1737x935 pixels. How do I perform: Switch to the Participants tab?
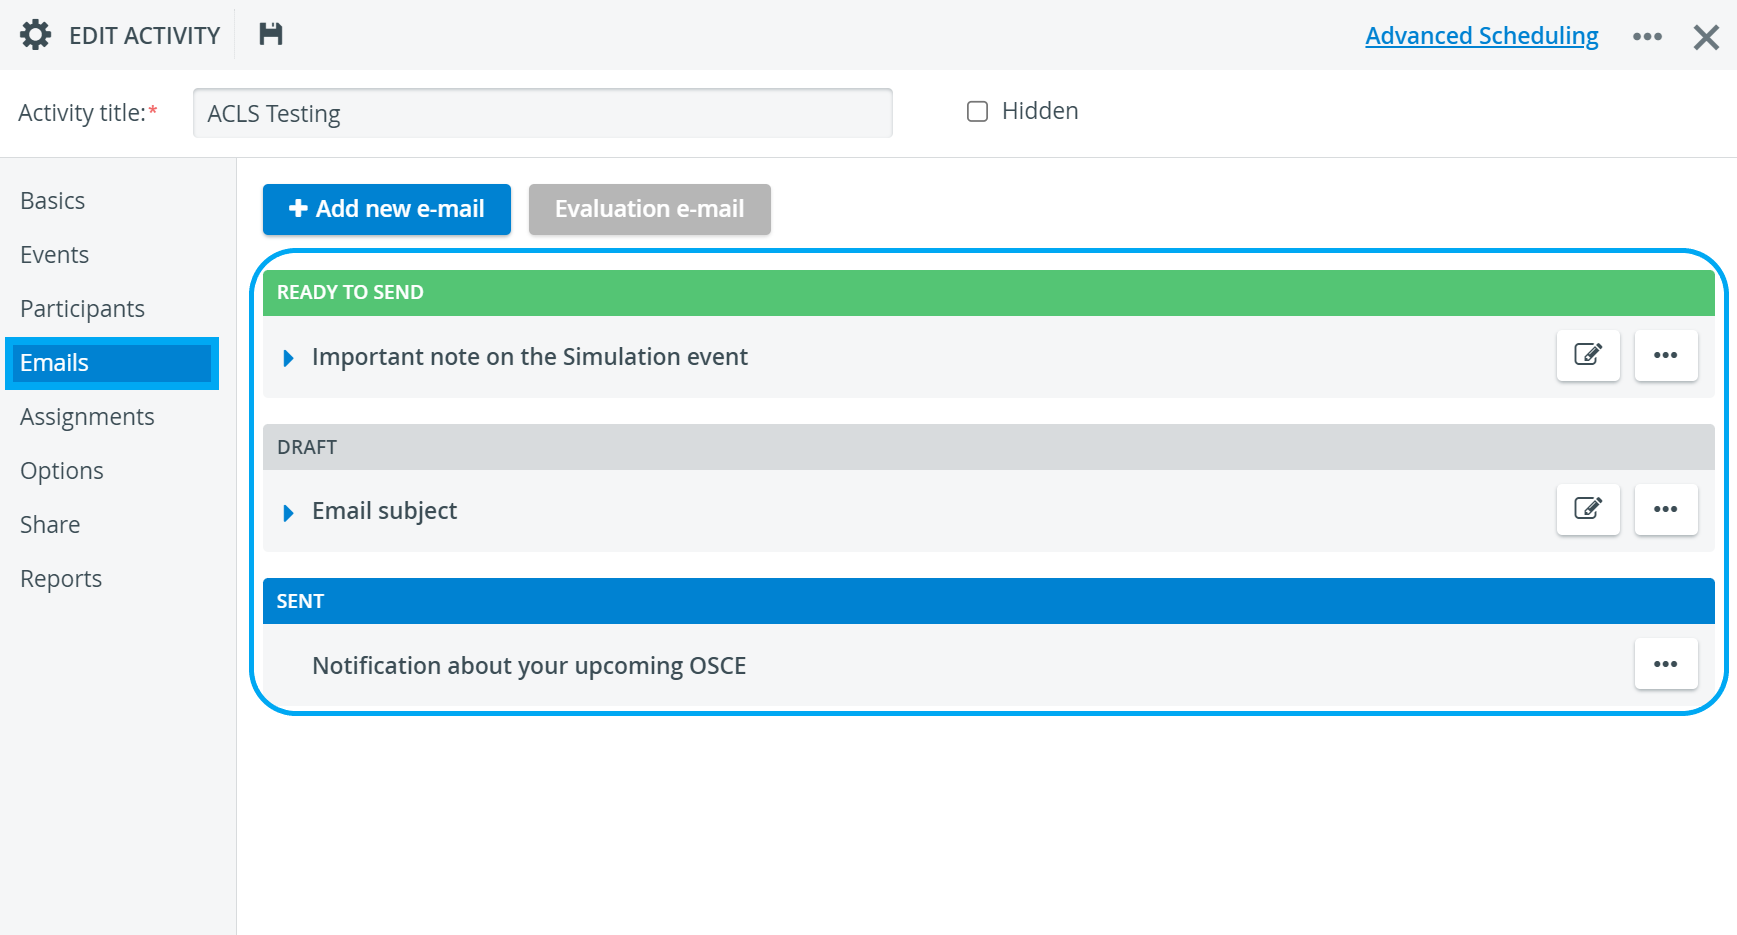(83, 309)
